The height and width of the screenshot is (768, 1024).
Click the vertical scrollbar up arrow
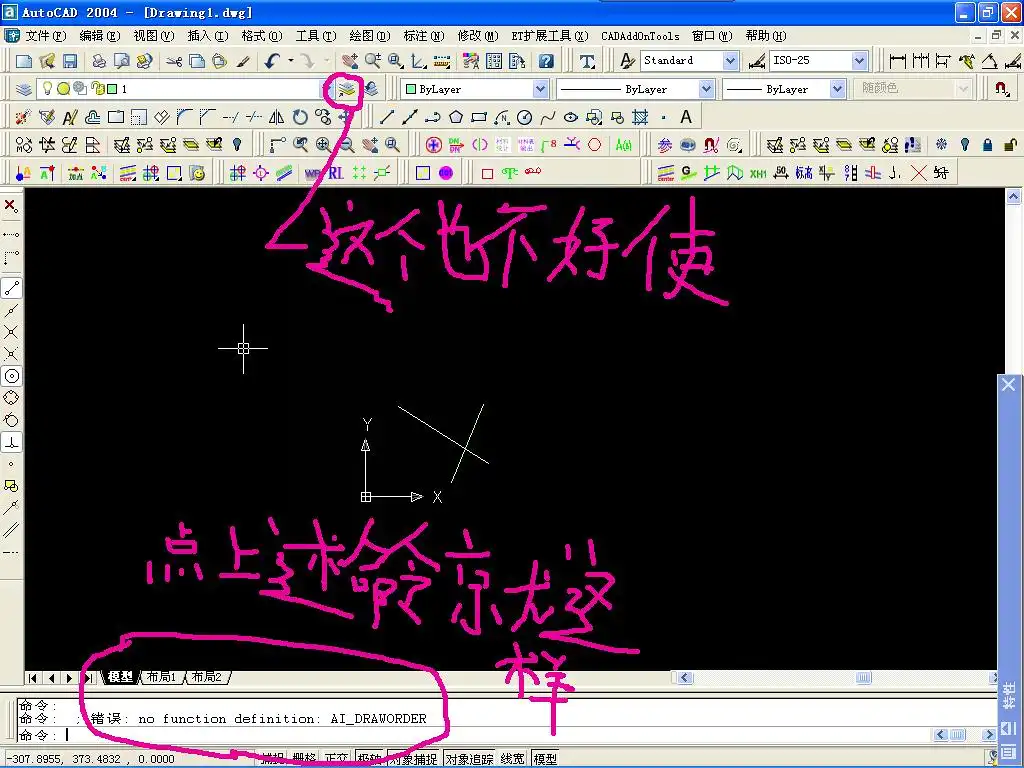click(1013, 195)
